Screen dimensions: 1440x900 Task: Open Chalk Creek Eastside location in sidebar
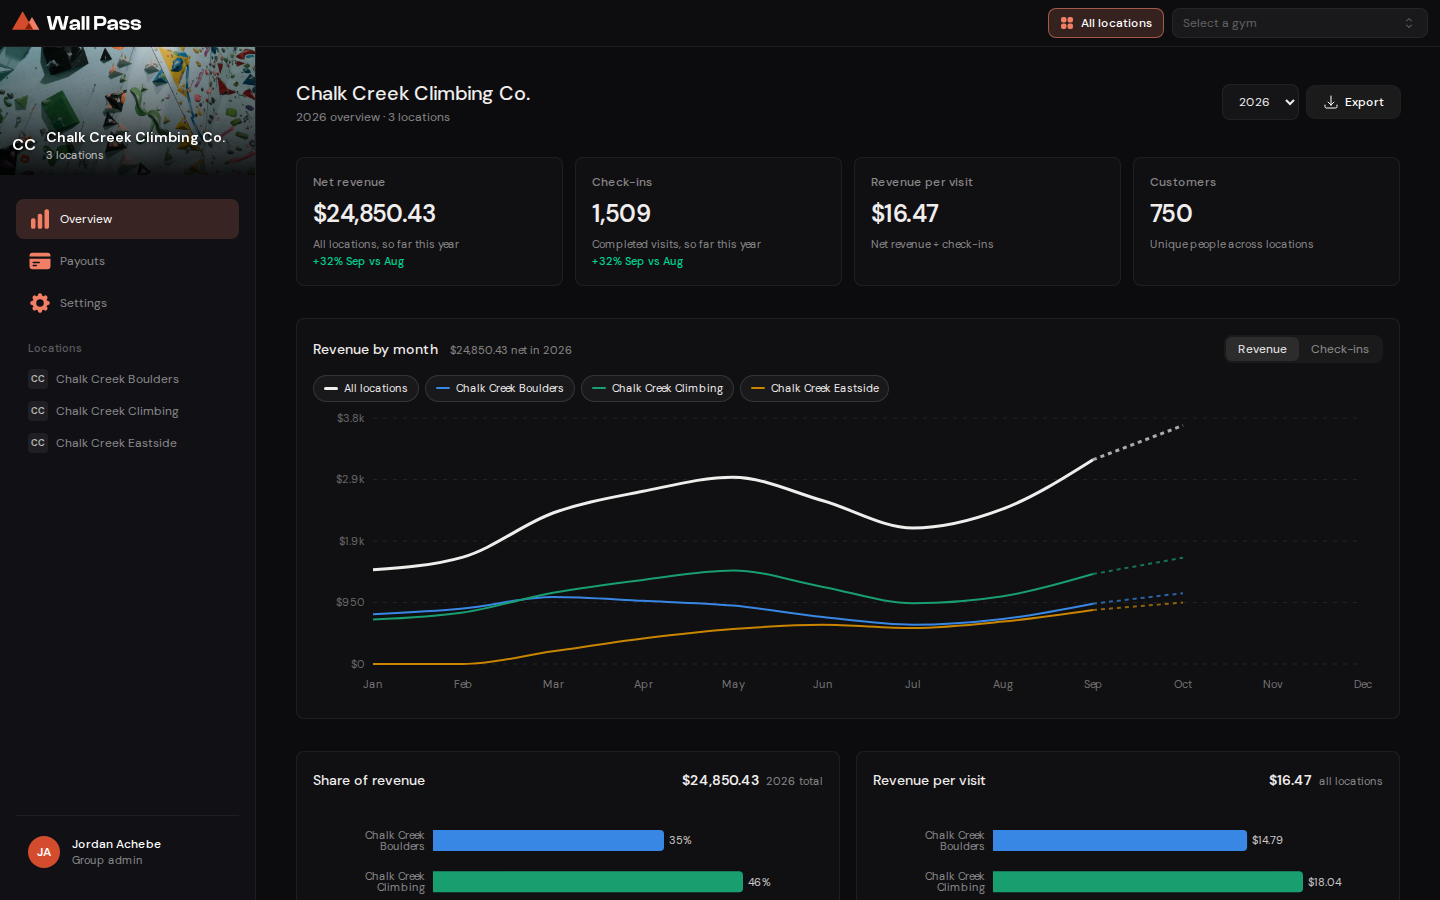coord(127,443)
